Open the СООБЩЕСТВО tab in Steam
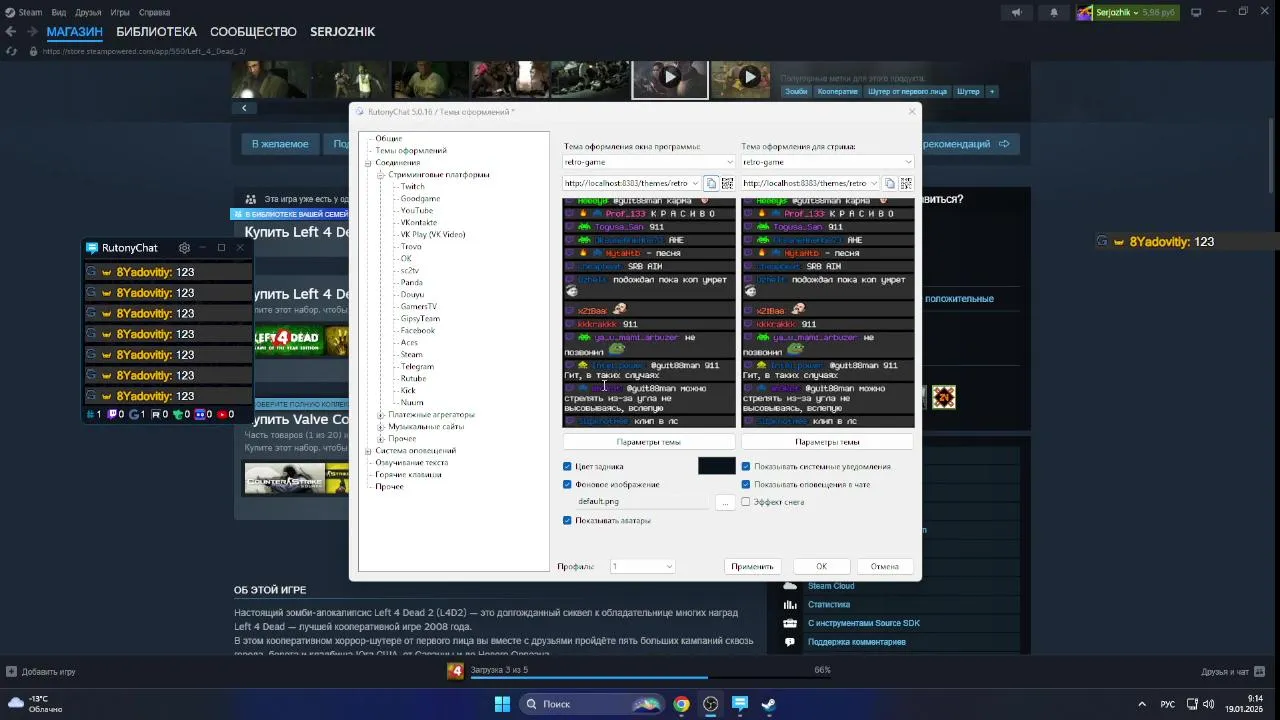This screenshot has width=1280, height=720. 253,32
